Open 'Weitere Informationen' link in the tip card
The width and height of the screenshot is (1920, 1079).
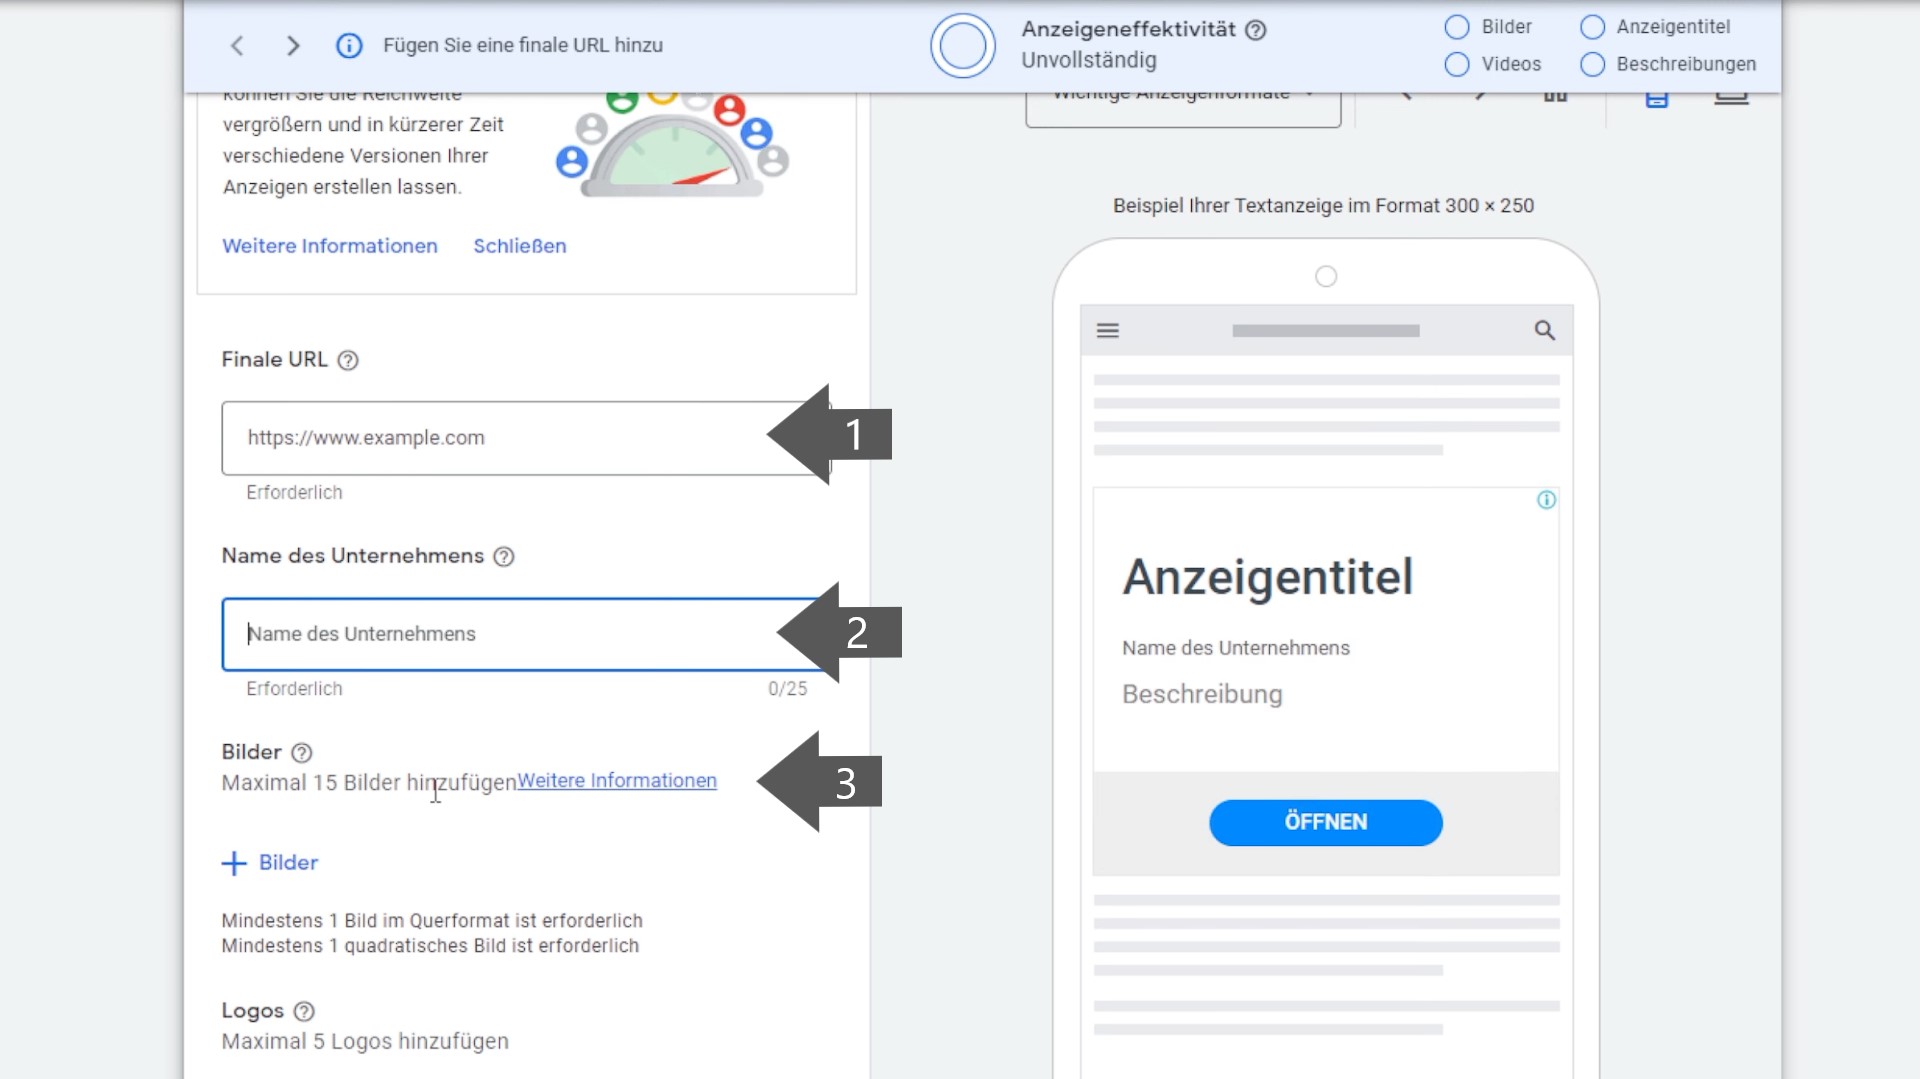330,246
